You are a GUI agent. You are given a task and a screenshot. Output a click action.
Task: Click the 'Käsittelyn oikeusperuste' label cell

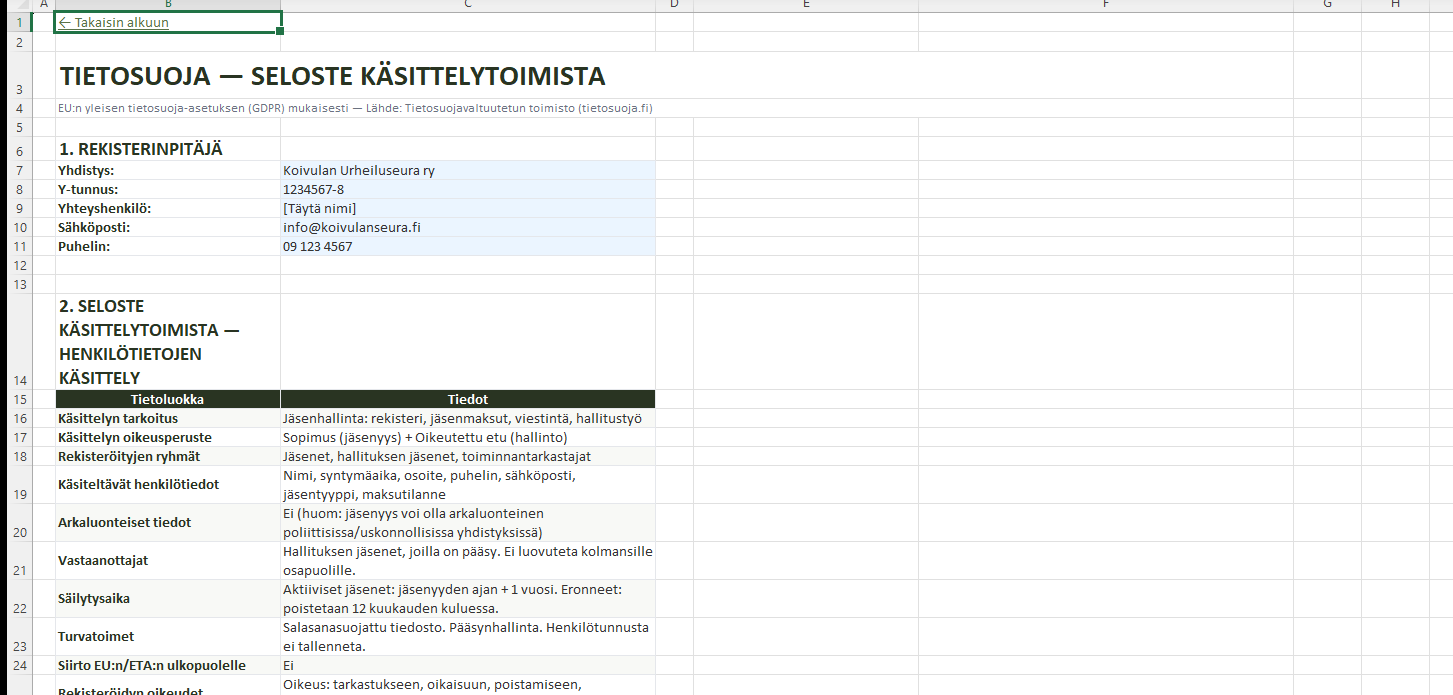167,437
